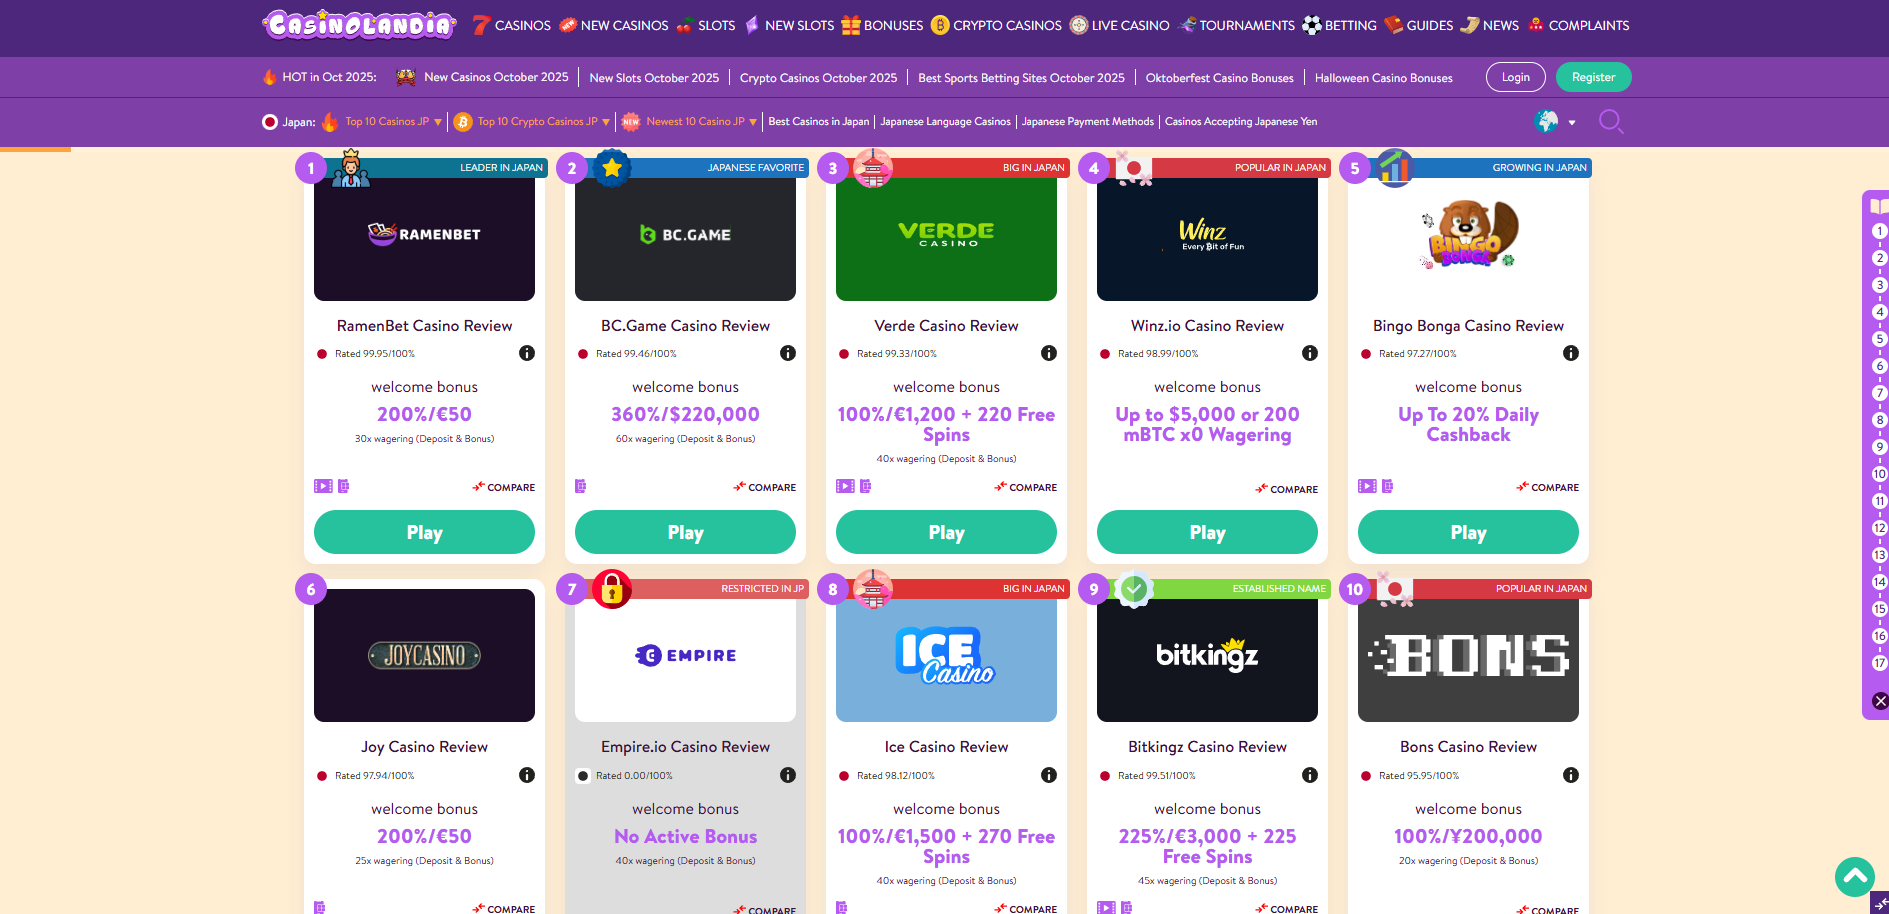Image resolution: width=1889 pixels, height=914 pixels.
Task: Click the Casinolandia logo
Action: coord(359,24)
